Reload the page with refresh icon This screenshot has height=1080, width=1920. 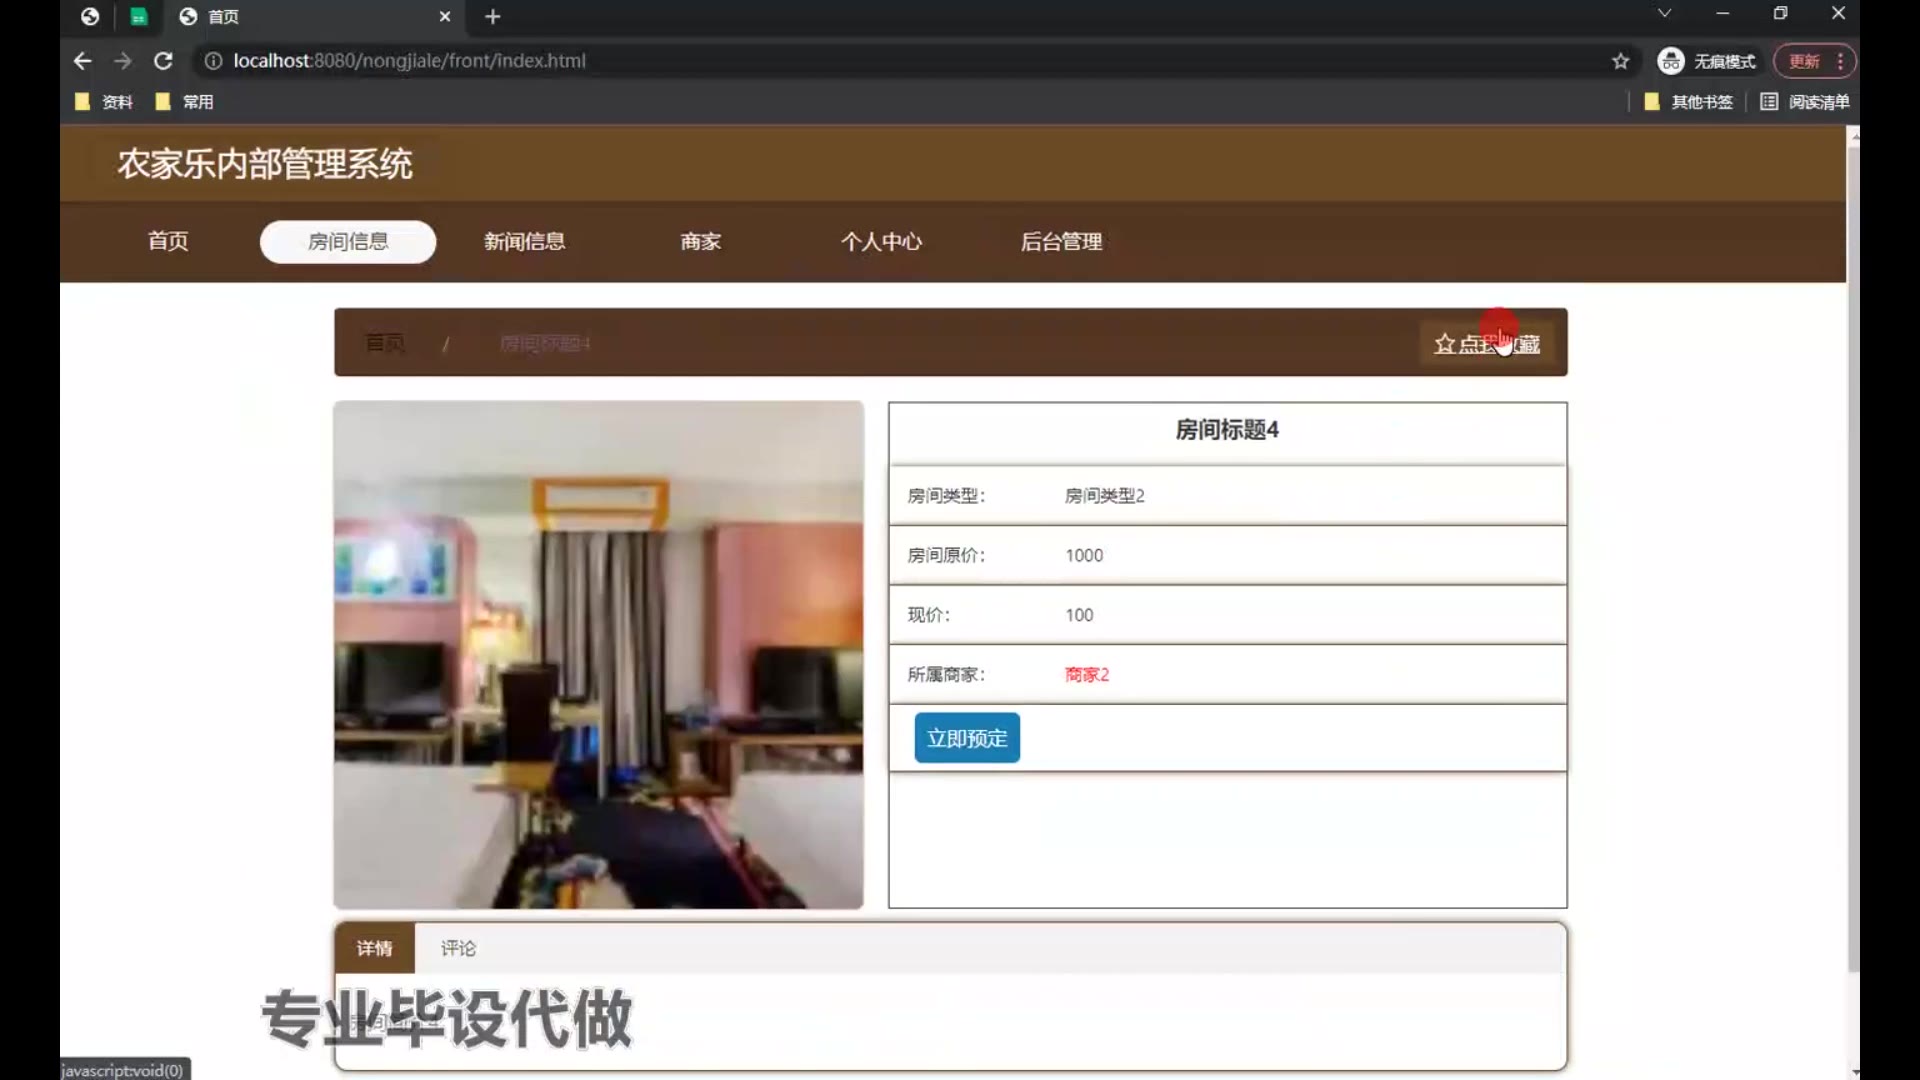click(x=163, y=61)
